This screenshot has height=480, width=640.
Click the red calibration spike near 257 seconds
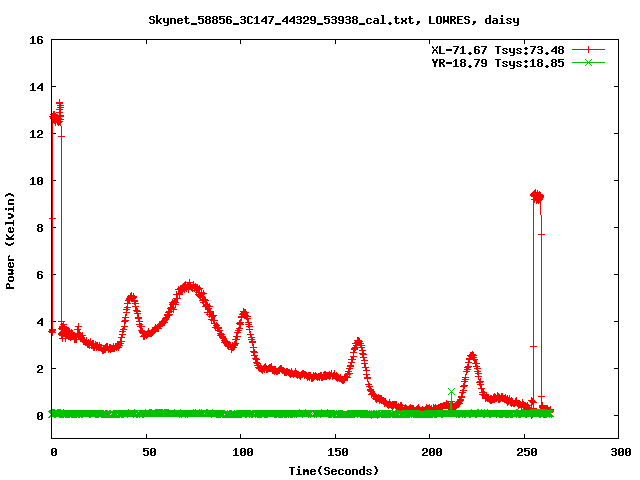pyautogui.click(x=537, y=196)
